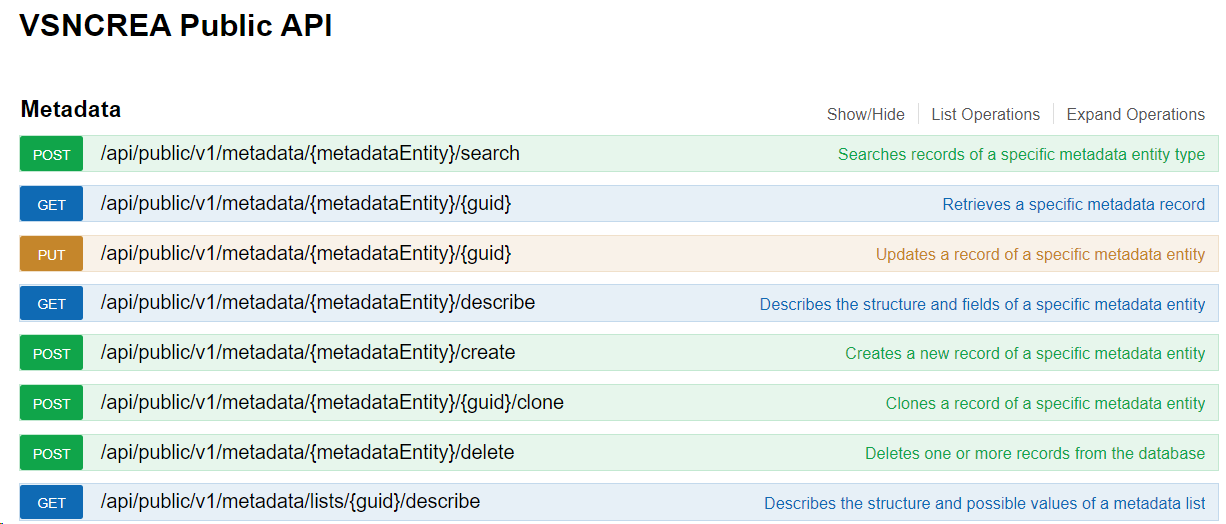Screen dimensions: 1226x524
Task: Click the GET badge for the lists describe endpoint
Action: tap(51, 503)
